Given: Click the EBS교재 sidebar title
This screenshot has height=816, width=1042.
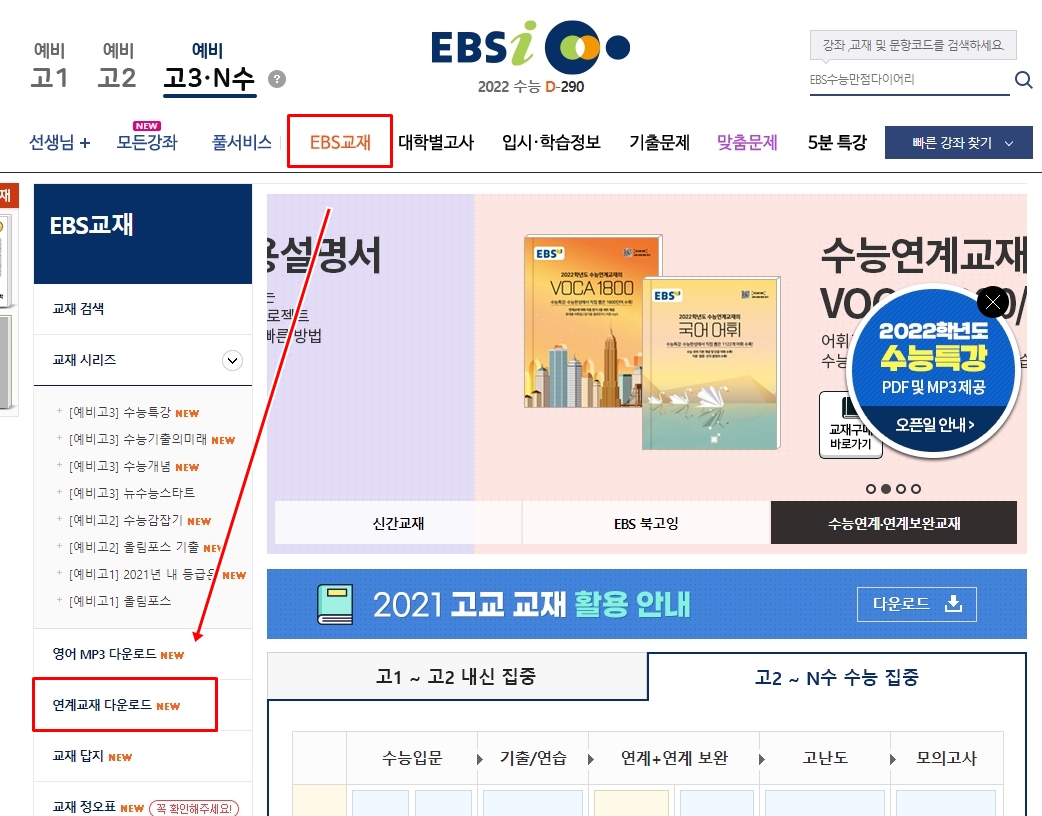Looking at the screenshot, I should coord(92,225).
